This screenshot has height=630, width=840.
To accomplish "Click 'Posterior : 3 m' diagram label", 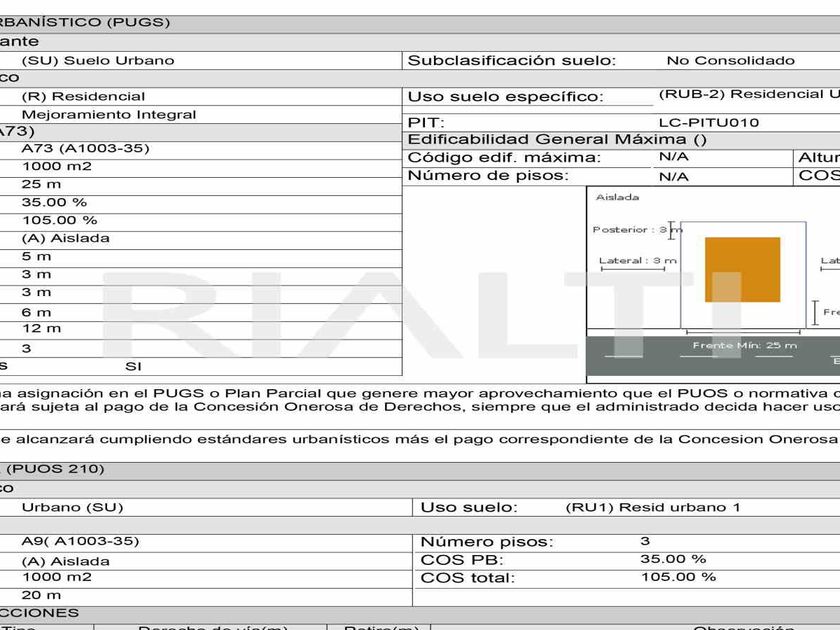I will coord(638,230).
